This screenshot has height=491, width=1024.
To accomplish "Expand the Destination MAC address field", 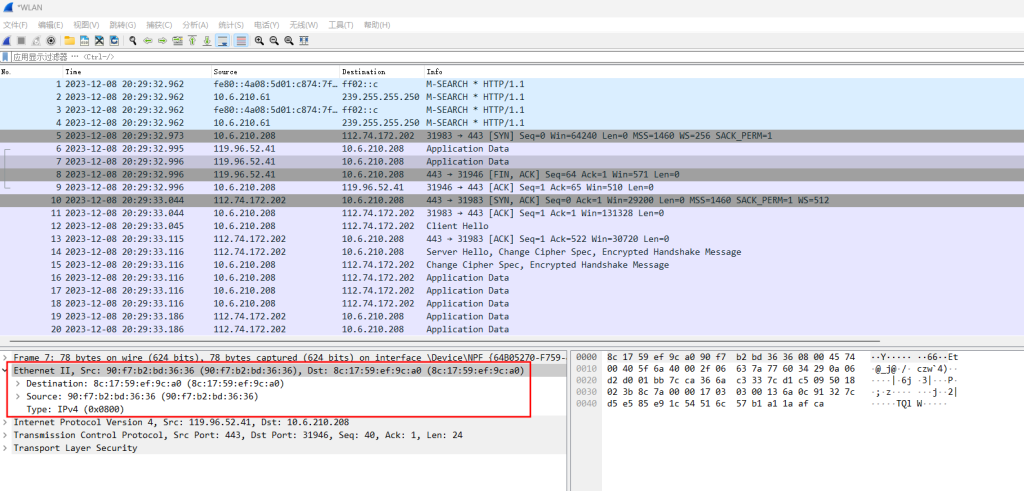I will click(18, 383).
